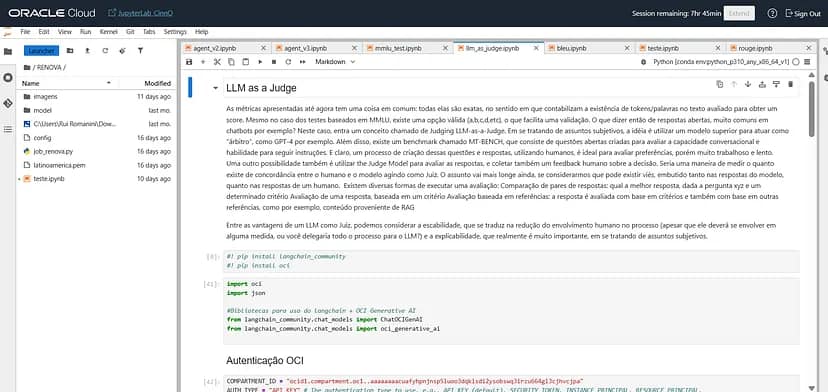Open the File menu
This screenshot has width=828, height=392.
tap(25, 32)
